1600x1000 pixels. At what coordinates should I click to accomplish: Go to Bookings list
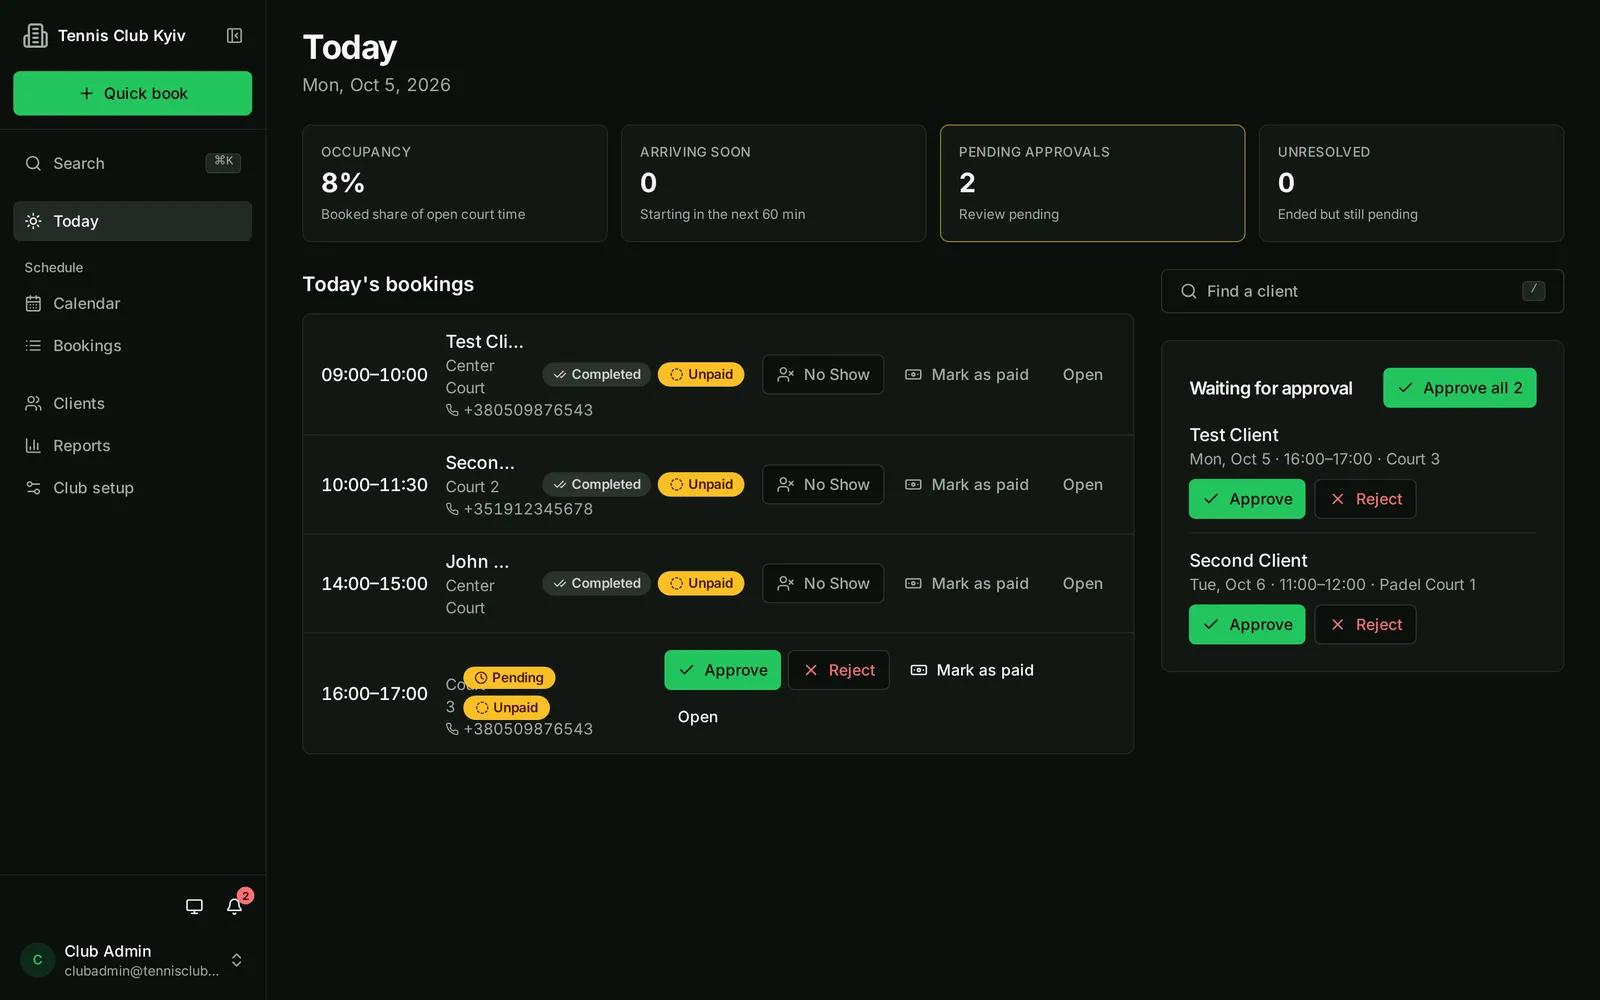tap(132, 345)
